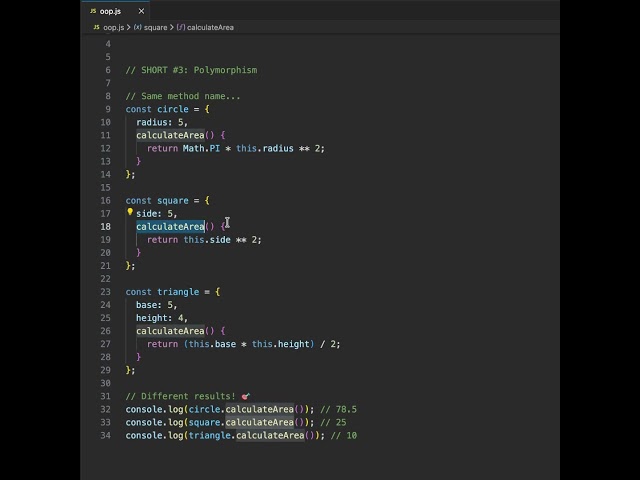640x480 pixels.
Task: Click the method symbol icon before calculateArea breadcrumb
Action: point(181,27)
